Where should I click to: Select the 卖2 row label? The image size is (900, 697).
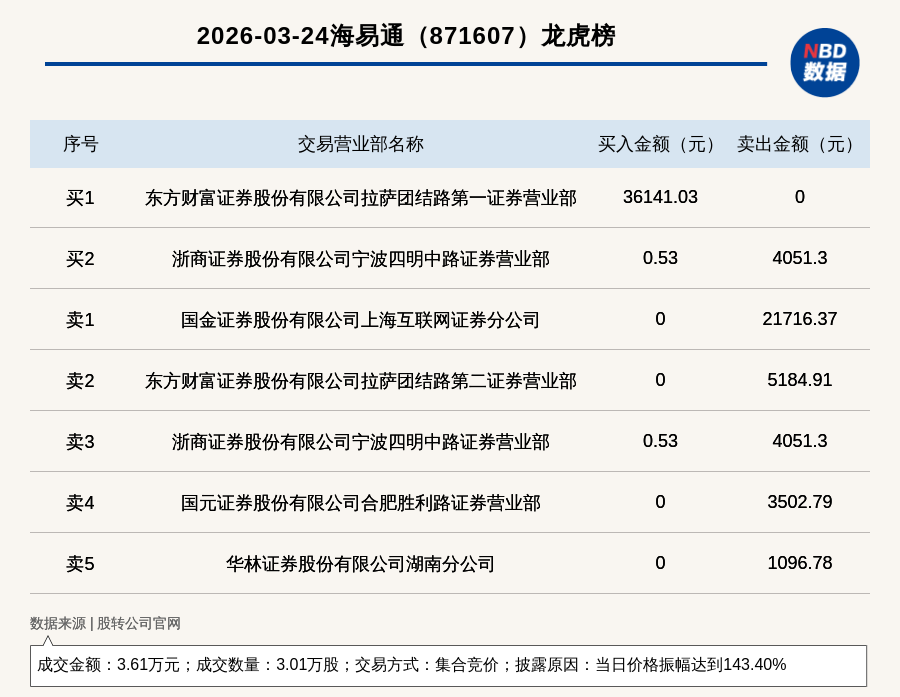tap(80, 381)
